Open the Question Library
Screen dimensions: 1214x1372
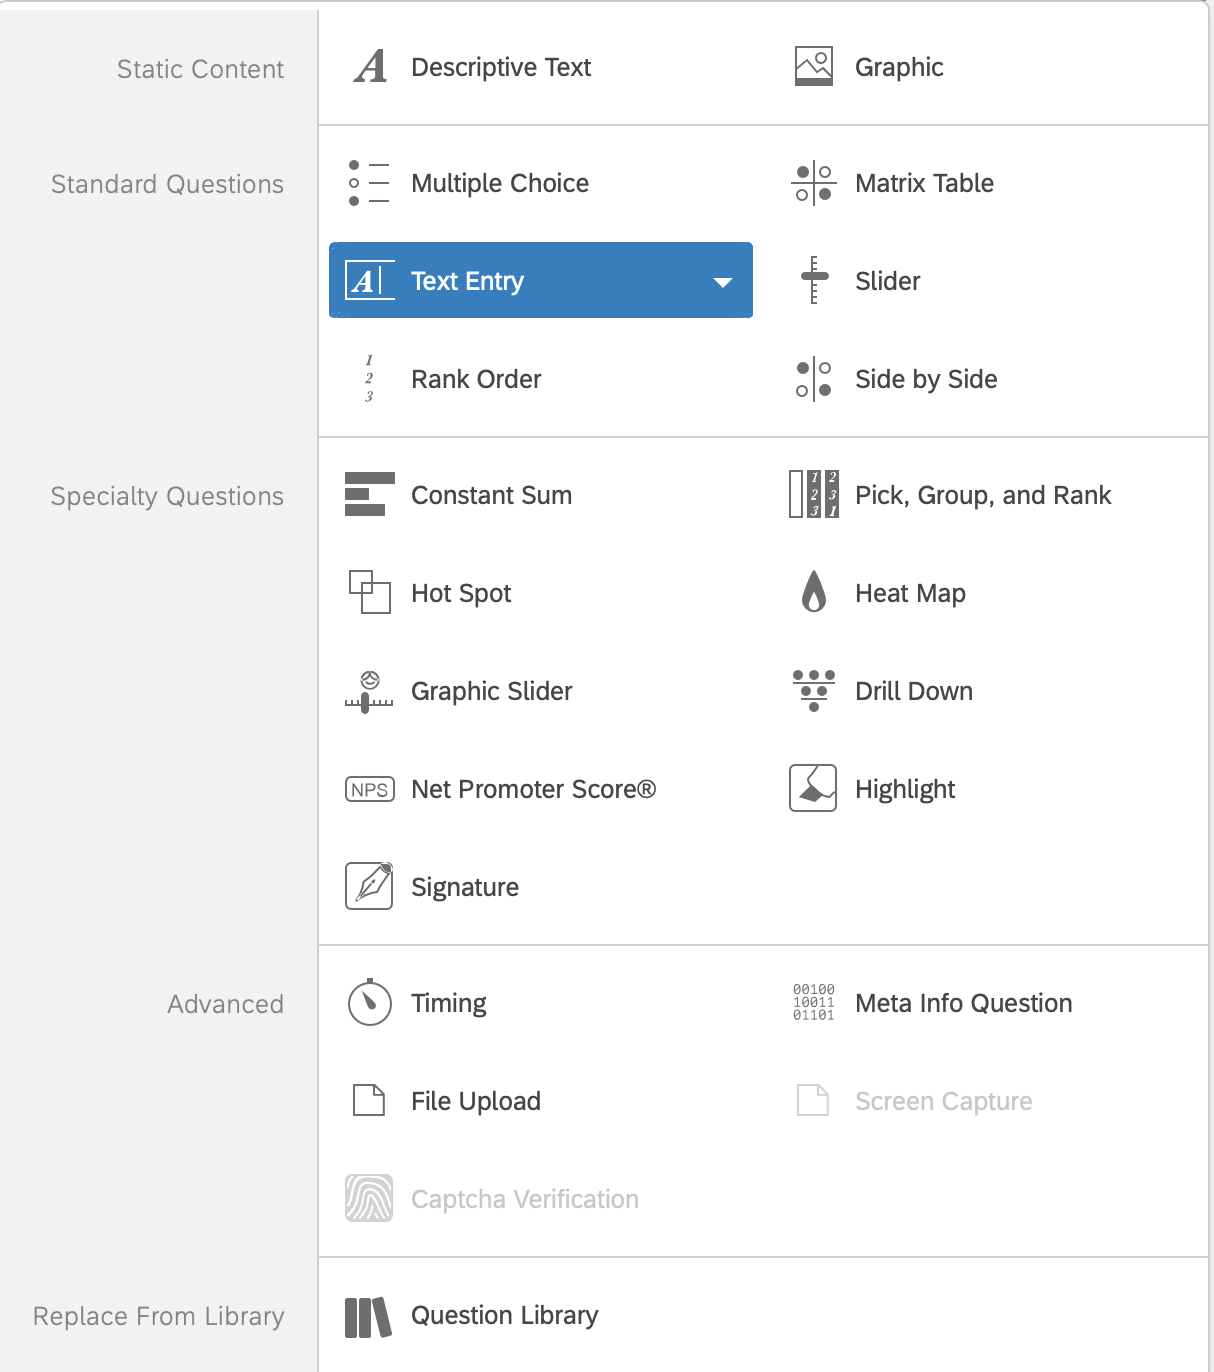(x=504, y=1315)
